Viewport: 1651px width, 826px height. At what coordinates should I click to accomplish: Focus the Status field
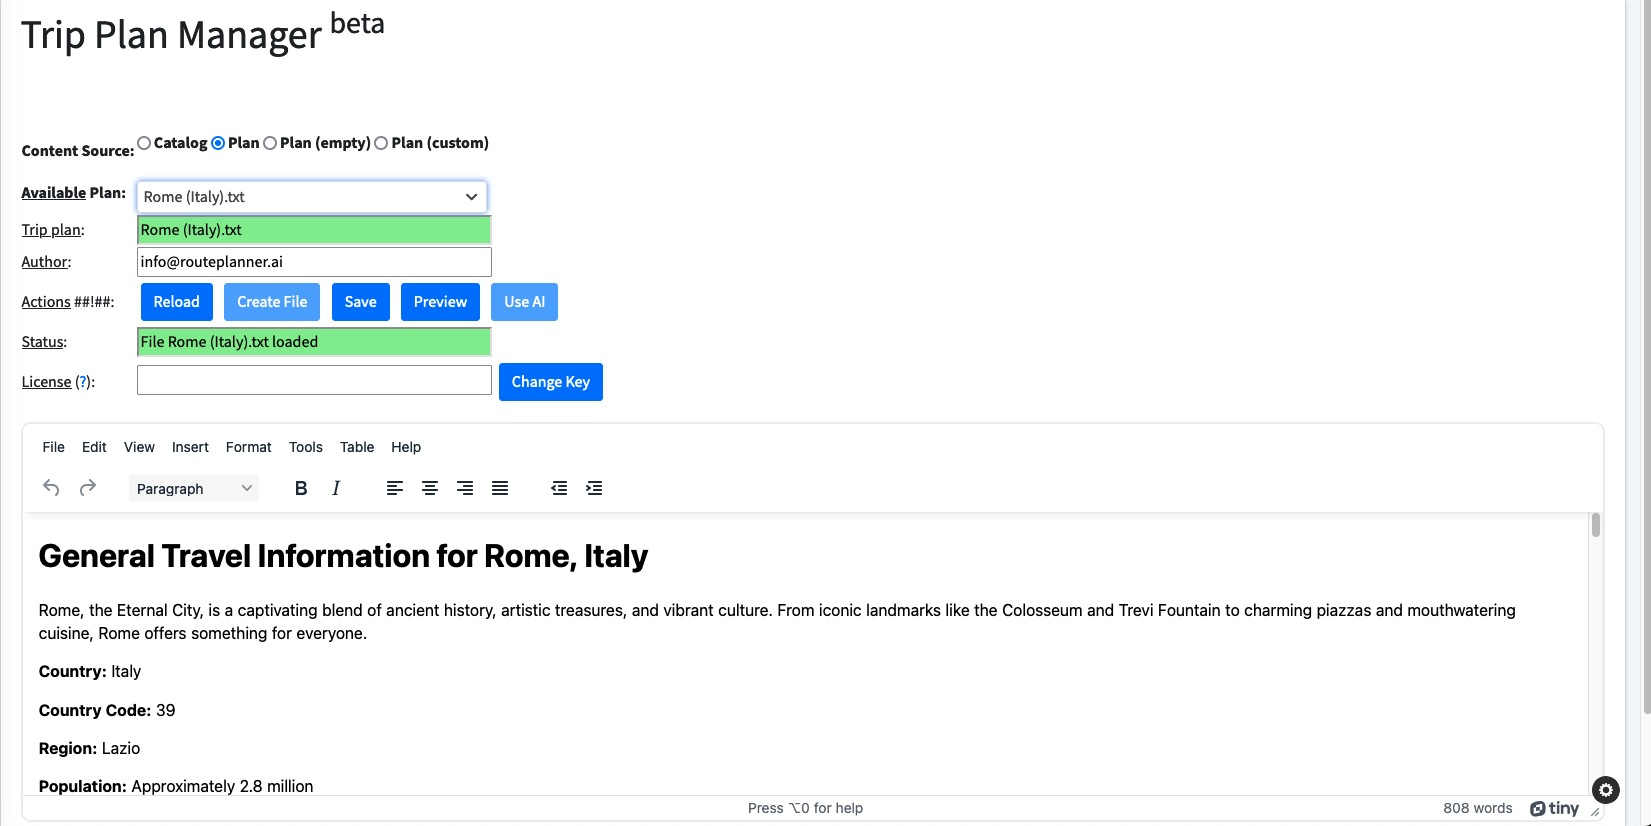pos(314,342)
